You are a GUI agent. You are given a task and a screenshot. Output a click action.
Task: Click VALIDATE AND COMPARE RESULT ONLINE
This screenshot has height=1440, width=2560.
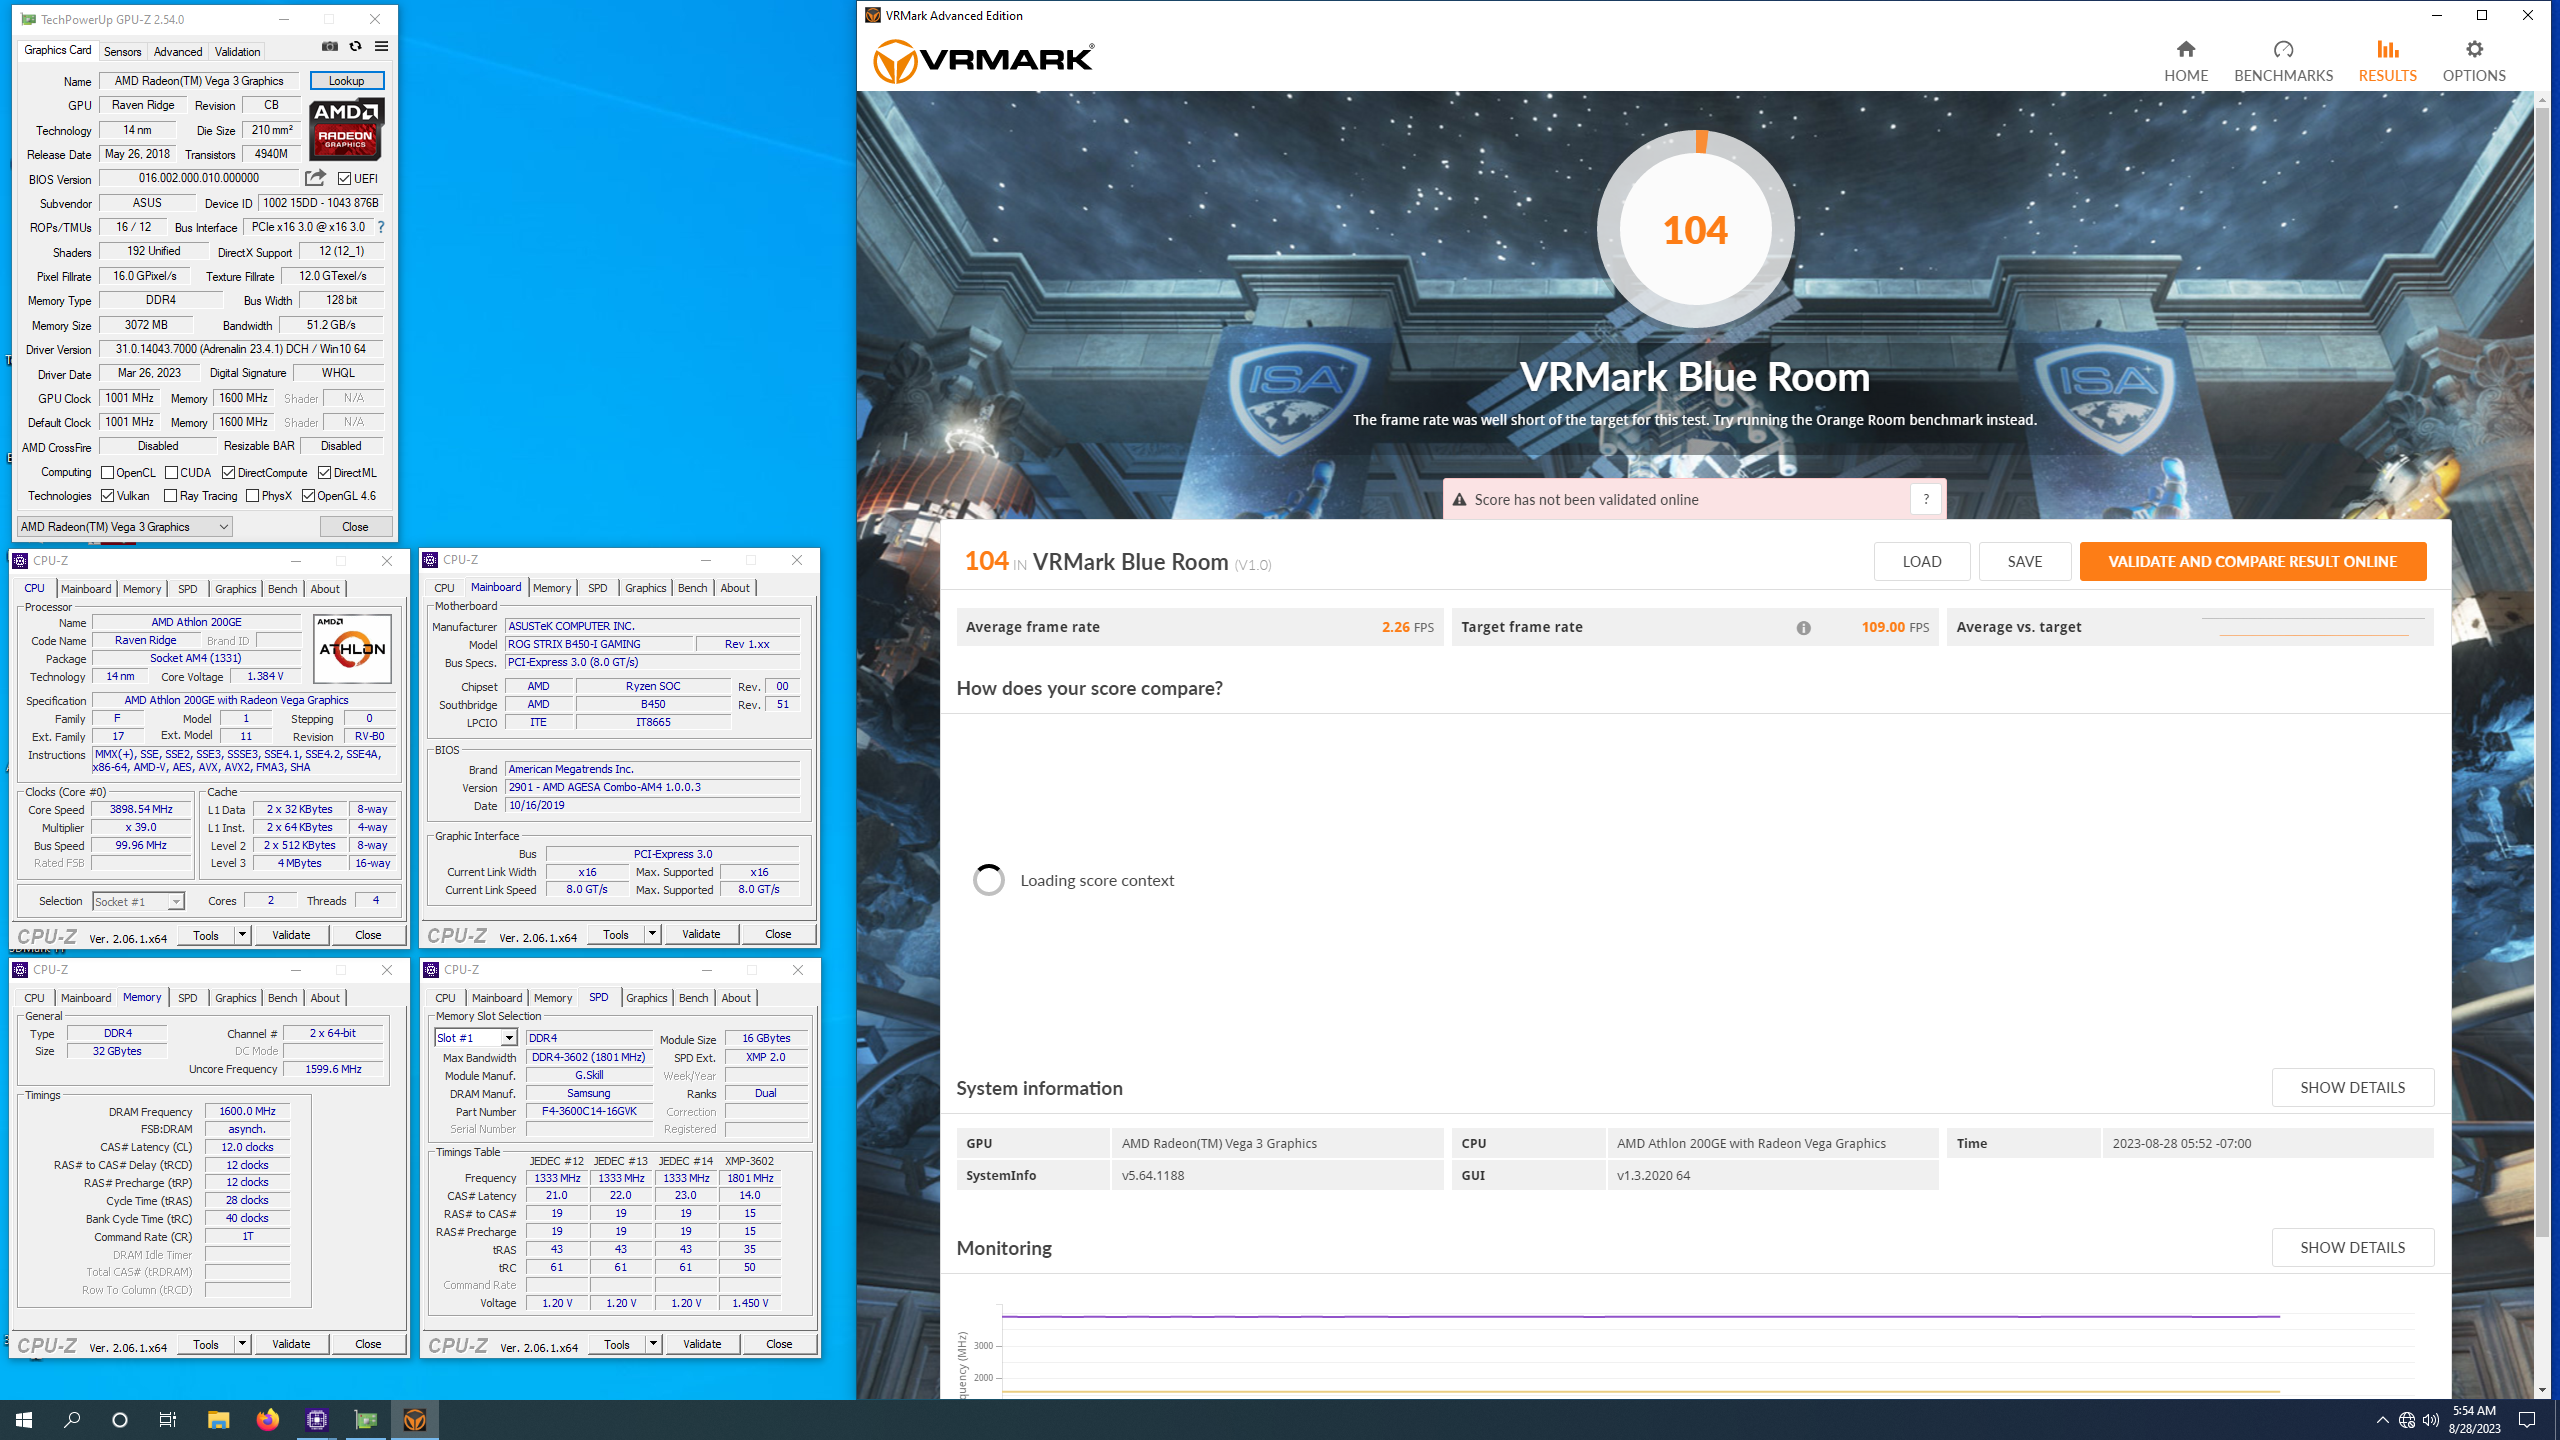point(2253,561)
